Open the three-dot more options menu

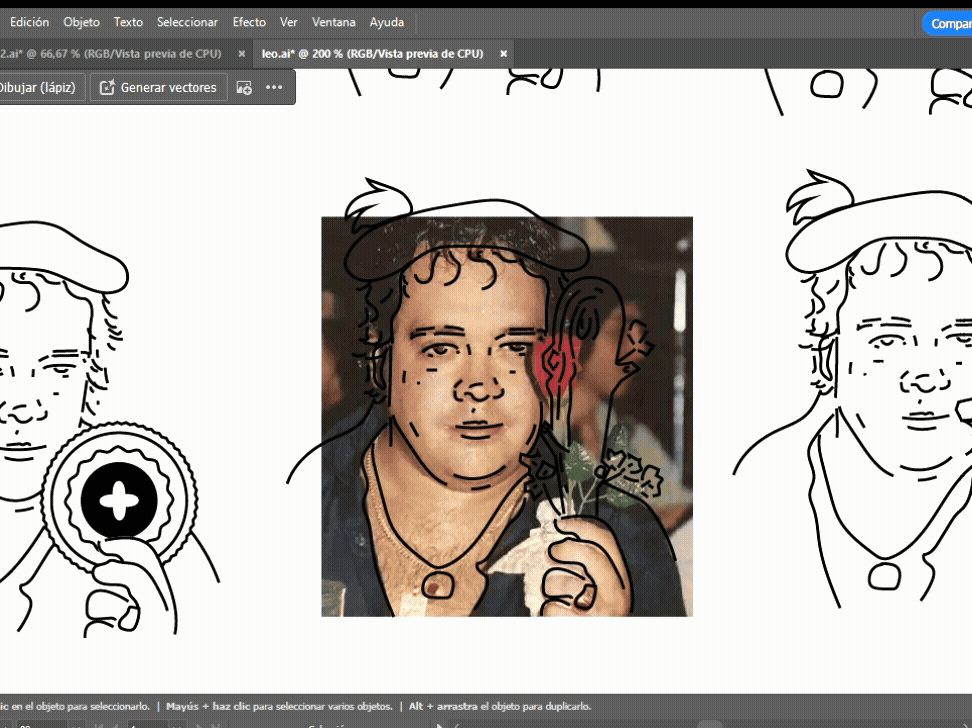pyautogui.click(x=274, y=87)
